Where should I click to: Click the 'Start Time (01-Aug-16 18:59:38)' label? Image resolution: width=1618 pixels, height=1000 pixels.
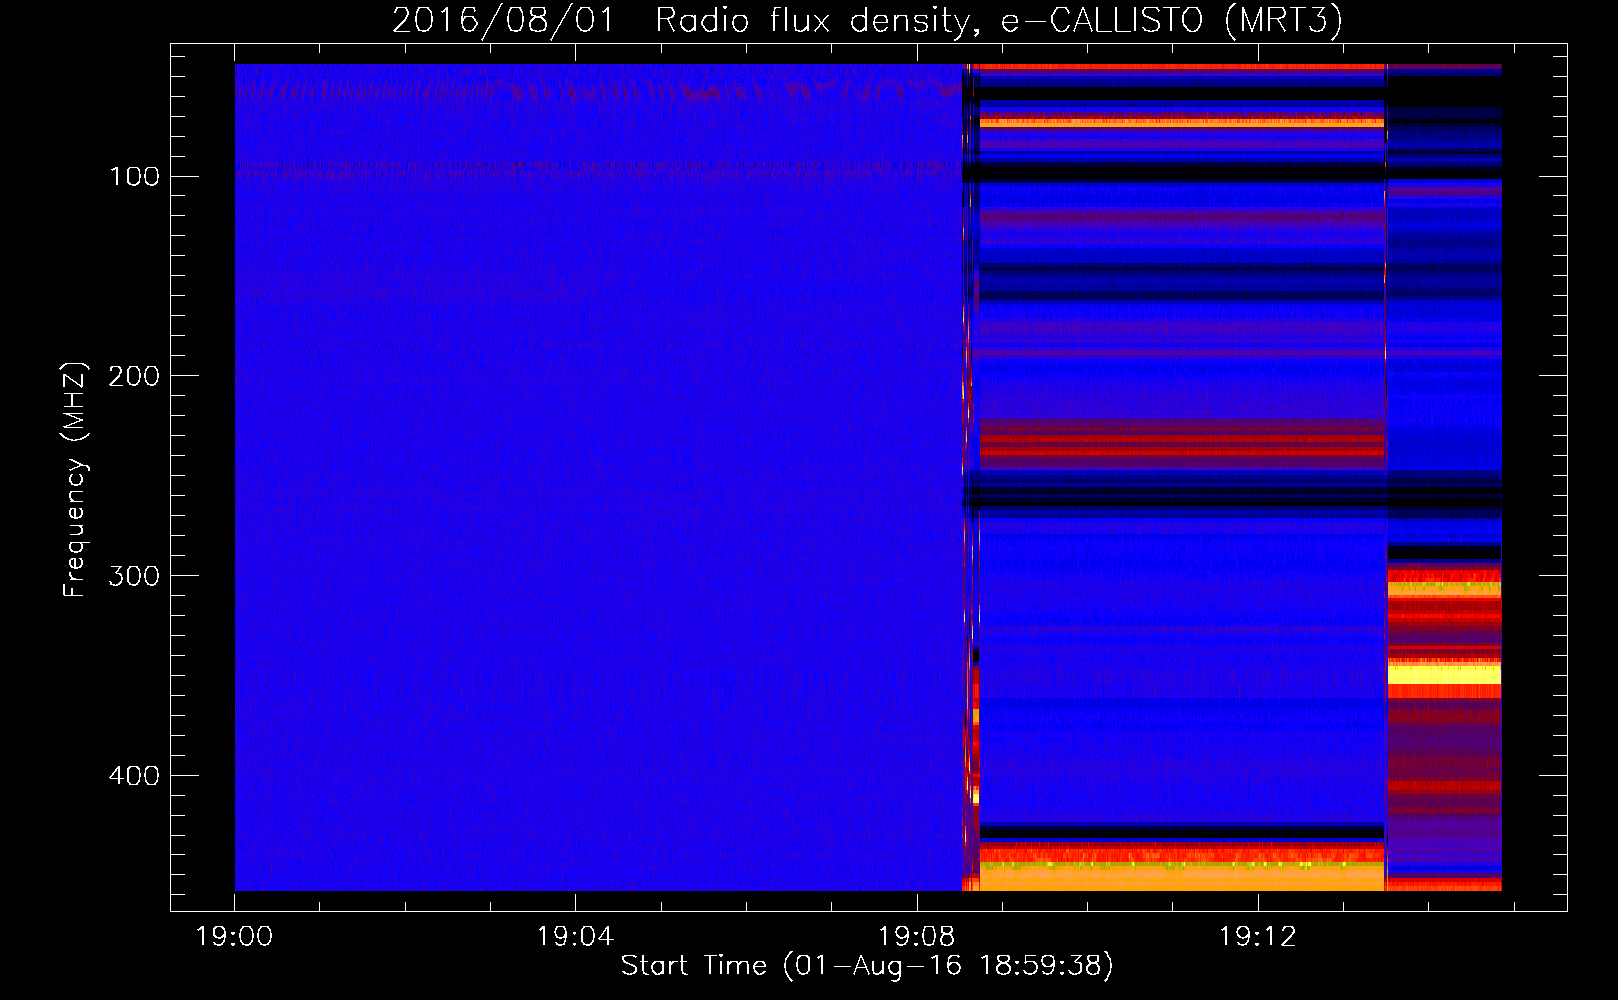tap(867, 966)
